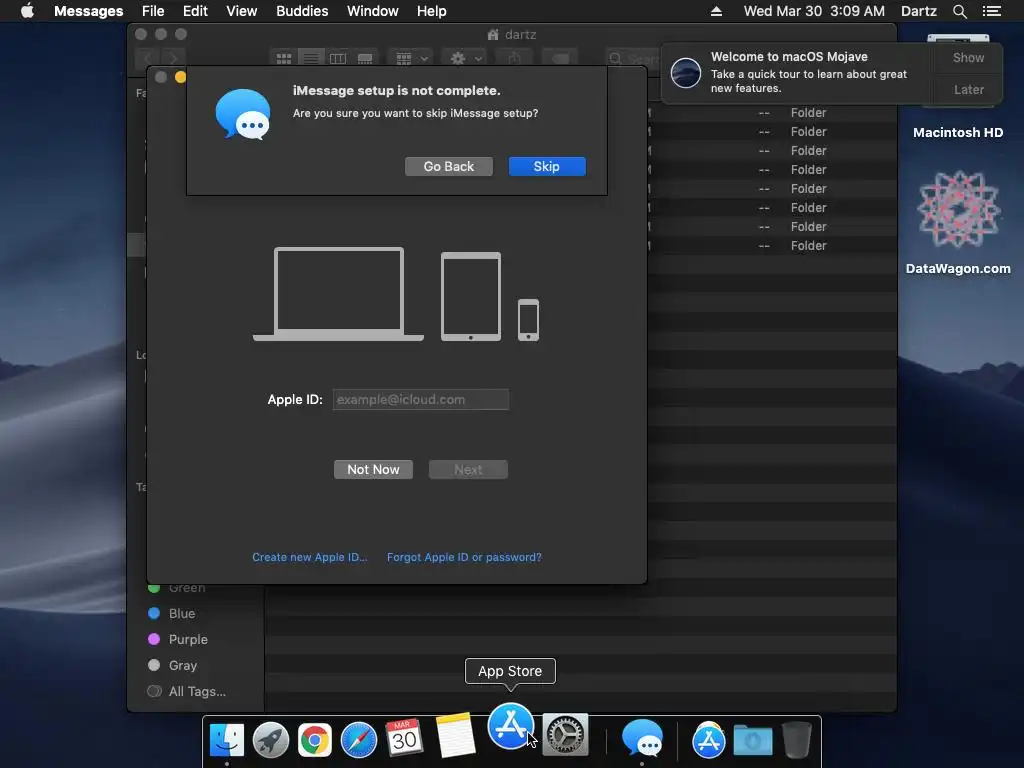
Task: Open Finder from the Dock
Action: coord(227,739)
